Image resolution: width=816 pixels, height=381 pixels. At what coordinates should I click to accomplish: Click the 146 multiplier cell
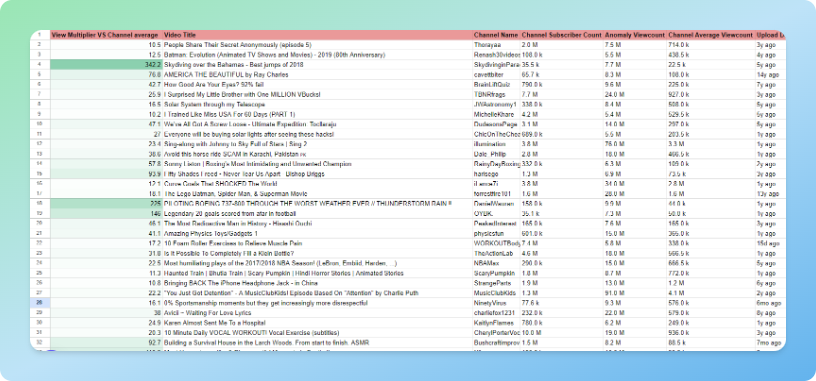tap(106, 213)
